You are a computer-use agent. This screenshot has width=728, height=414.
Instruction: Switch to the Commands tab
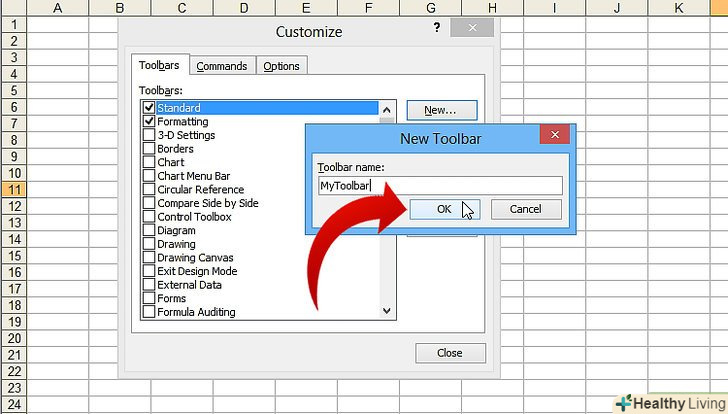pyautogui.click(x=221, y=66)
